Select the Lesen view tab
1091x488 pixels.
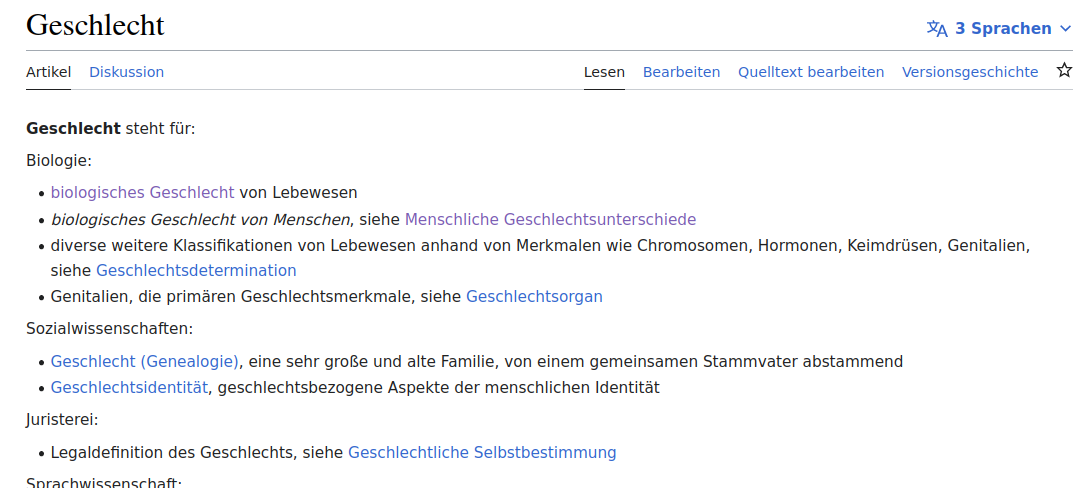click(604, 72)
